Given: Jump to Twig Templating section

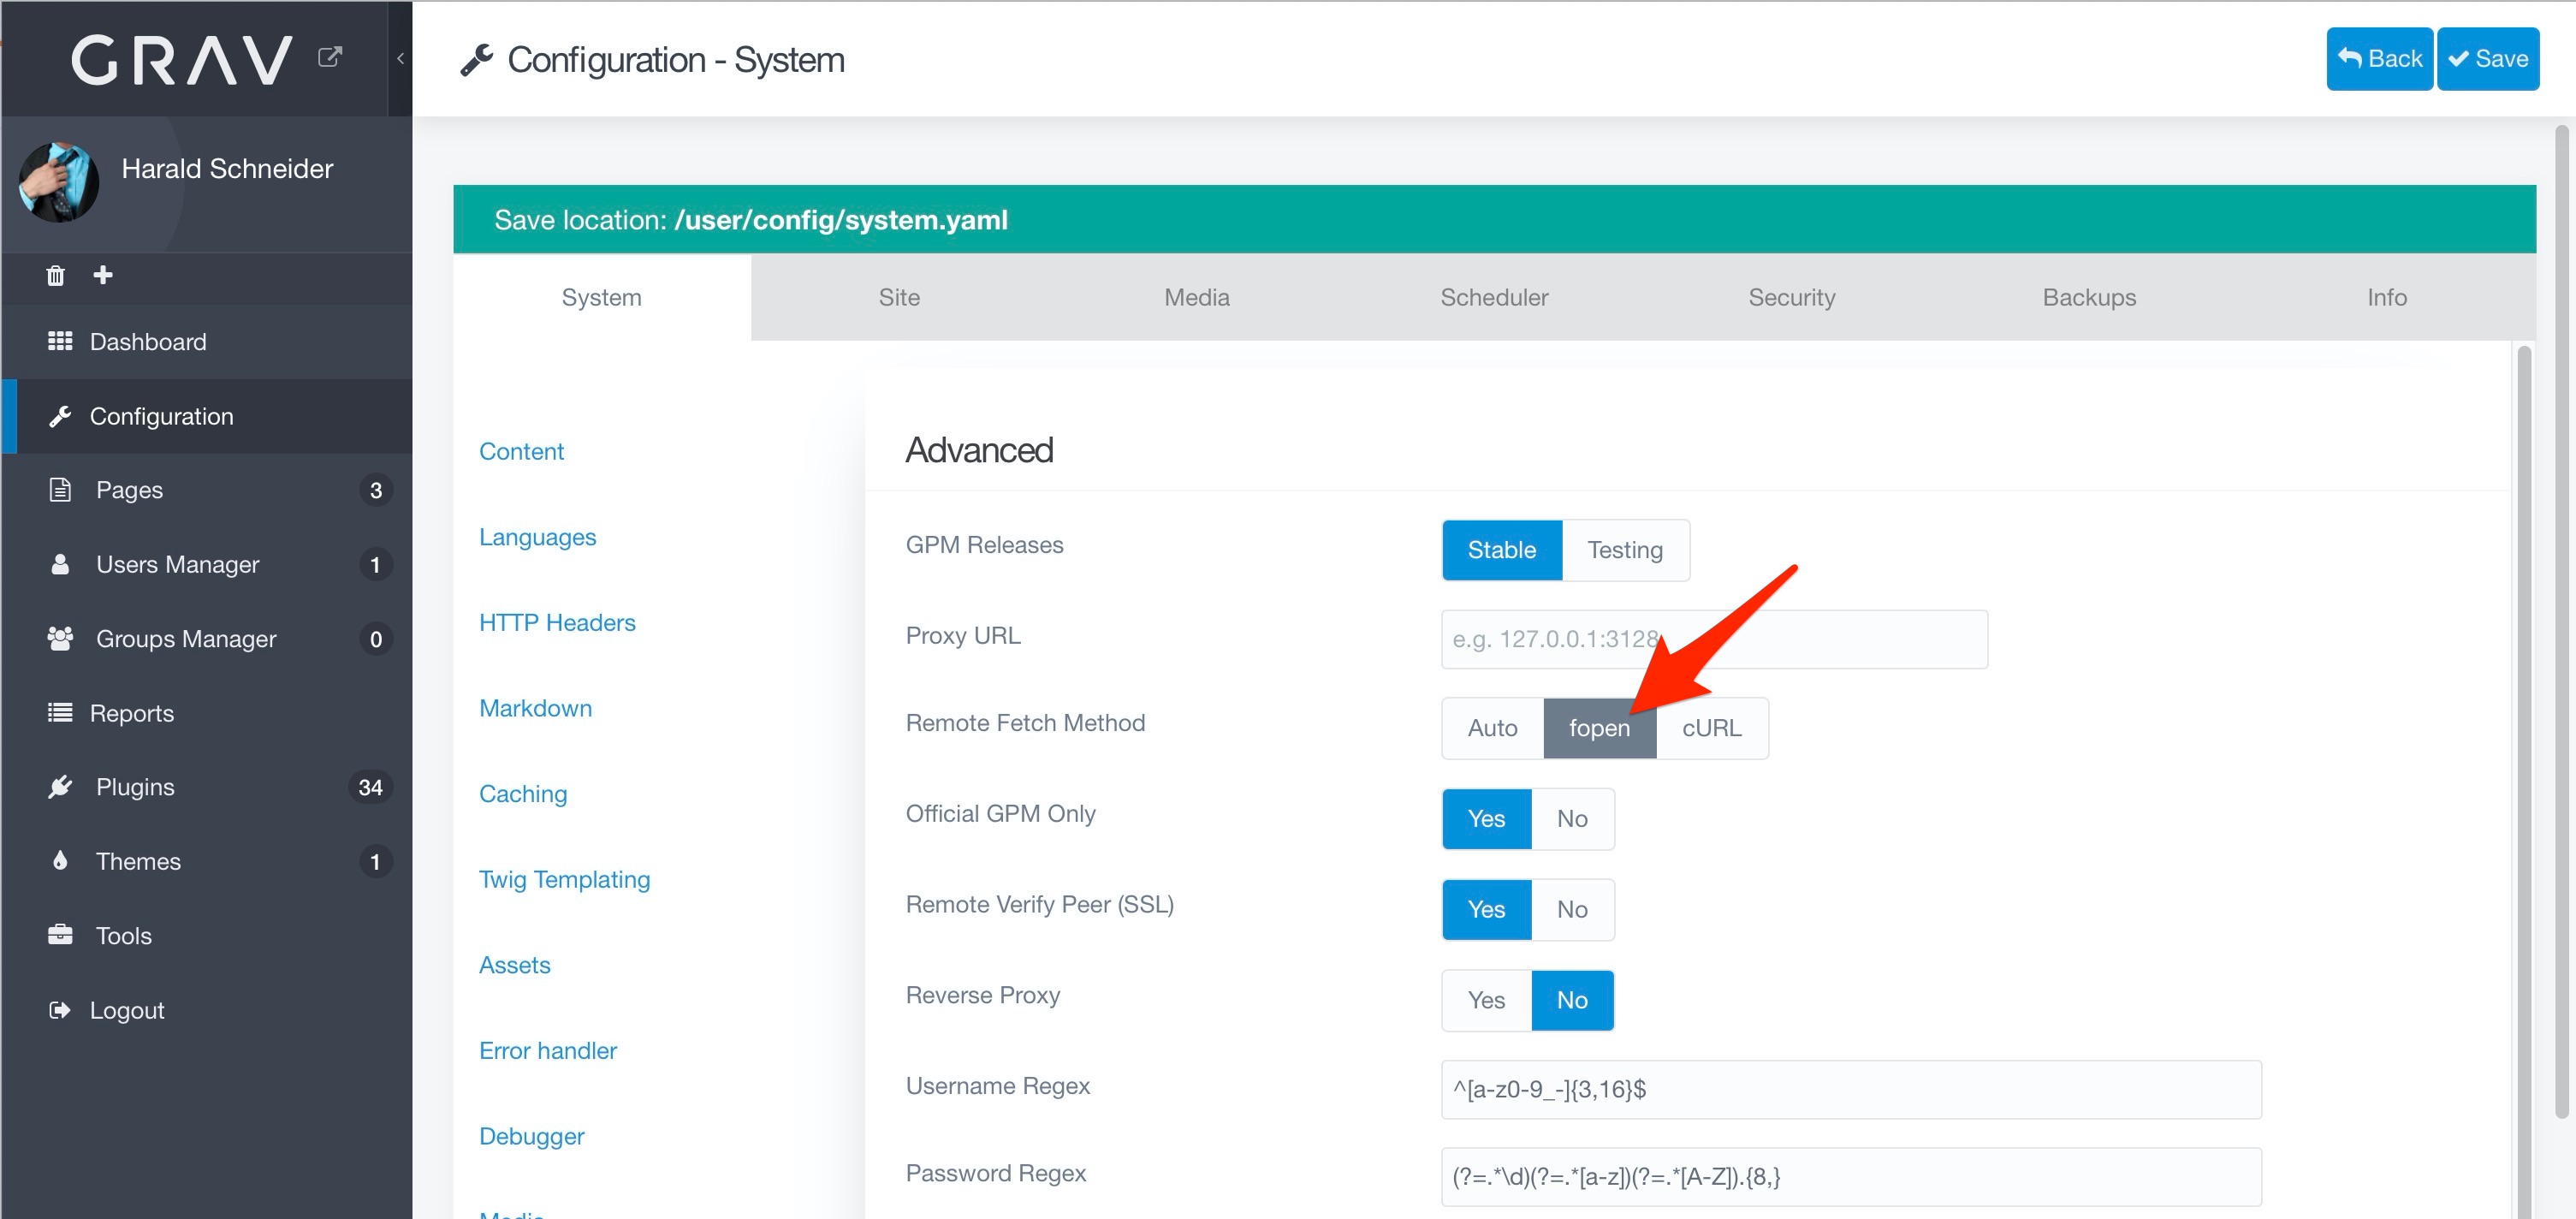Looking at the screenshot, I should (564, 879).
